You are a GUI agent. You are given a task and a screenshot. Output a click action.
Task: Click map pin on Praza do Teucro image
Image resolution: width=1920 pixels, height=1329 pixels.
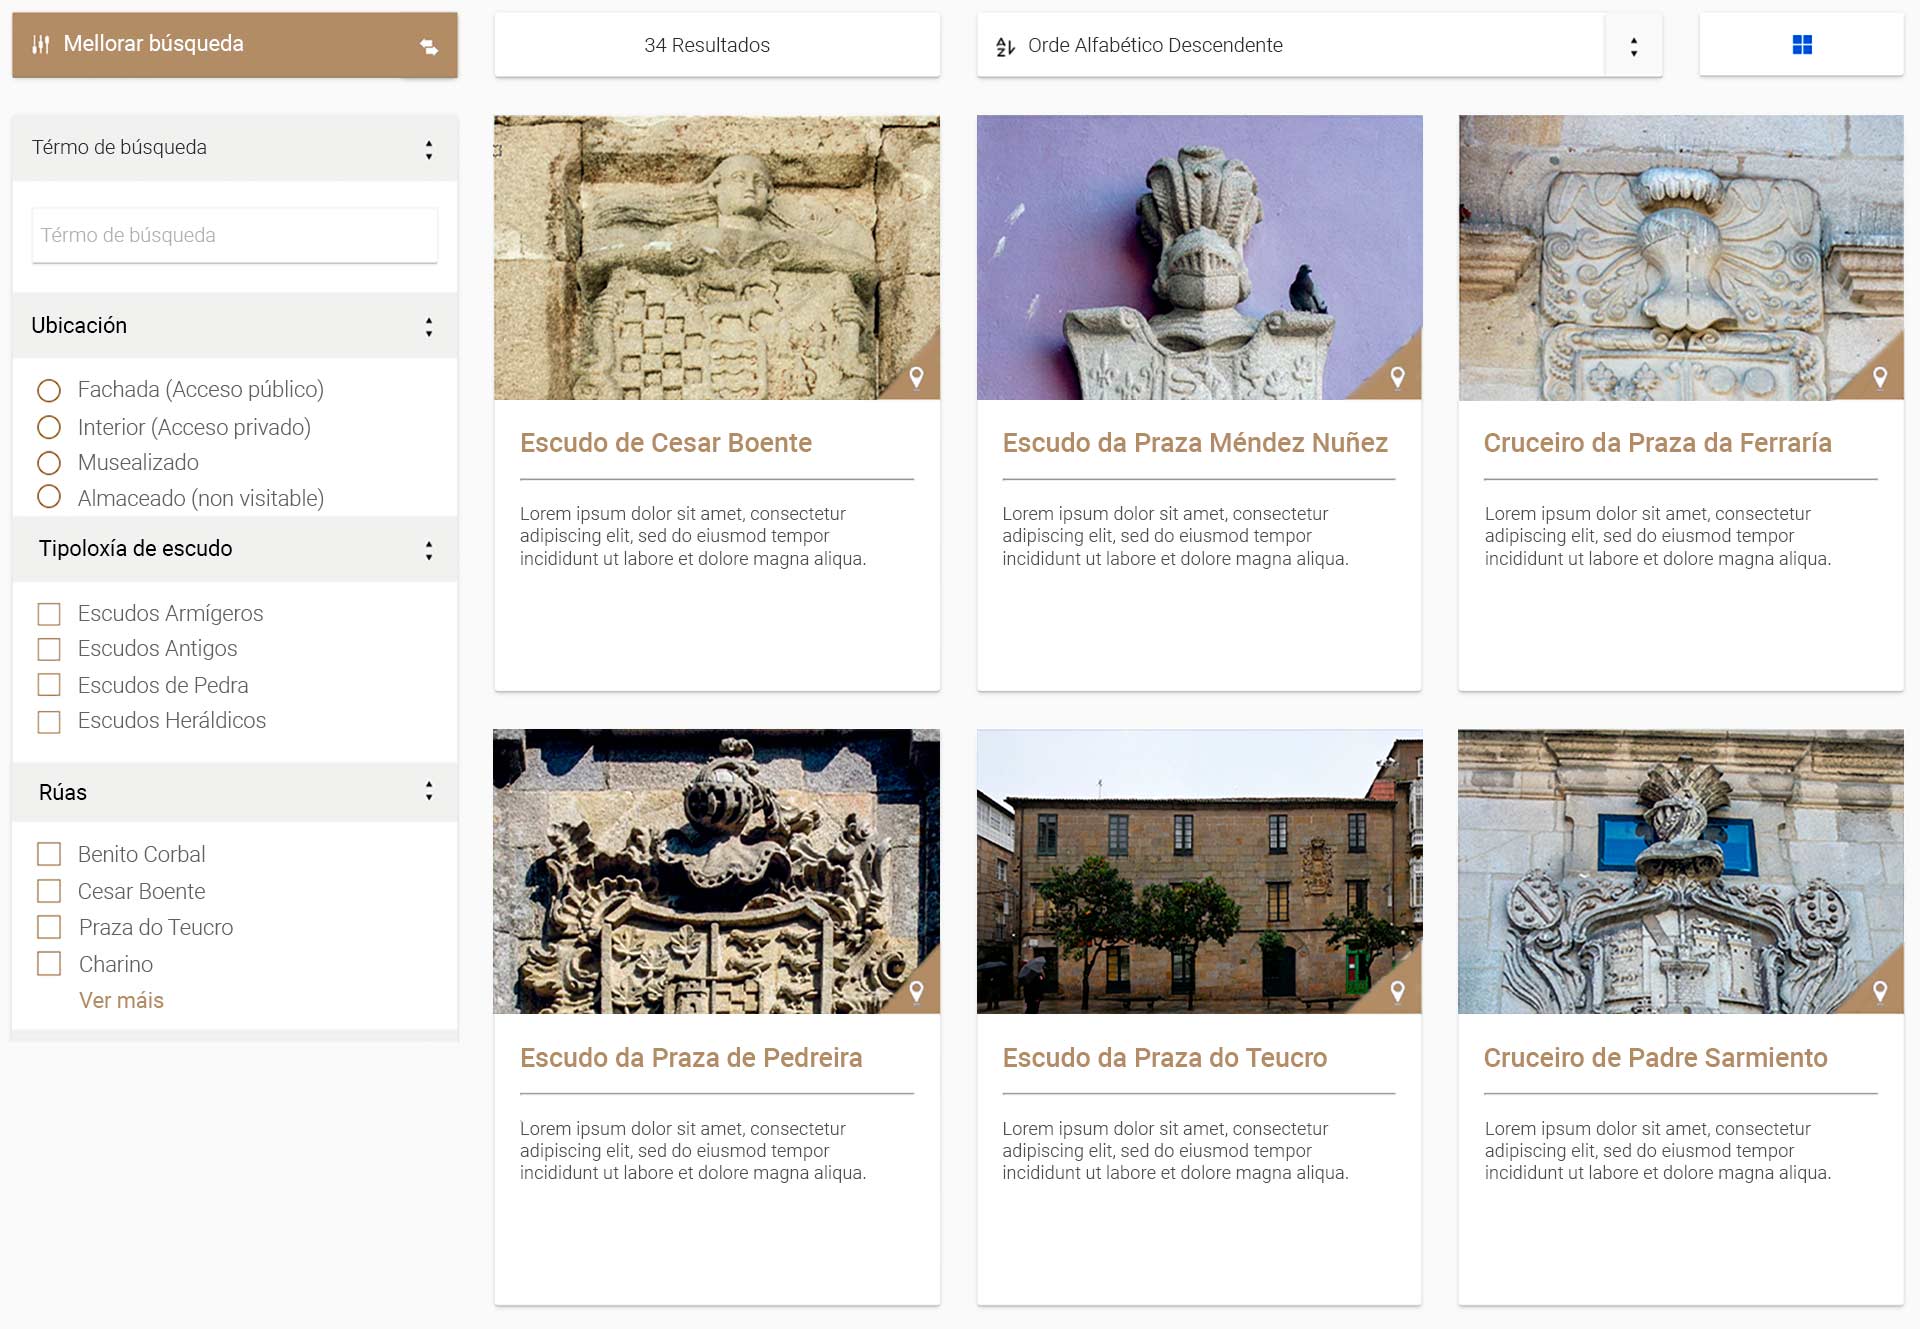click(1398, 991)
